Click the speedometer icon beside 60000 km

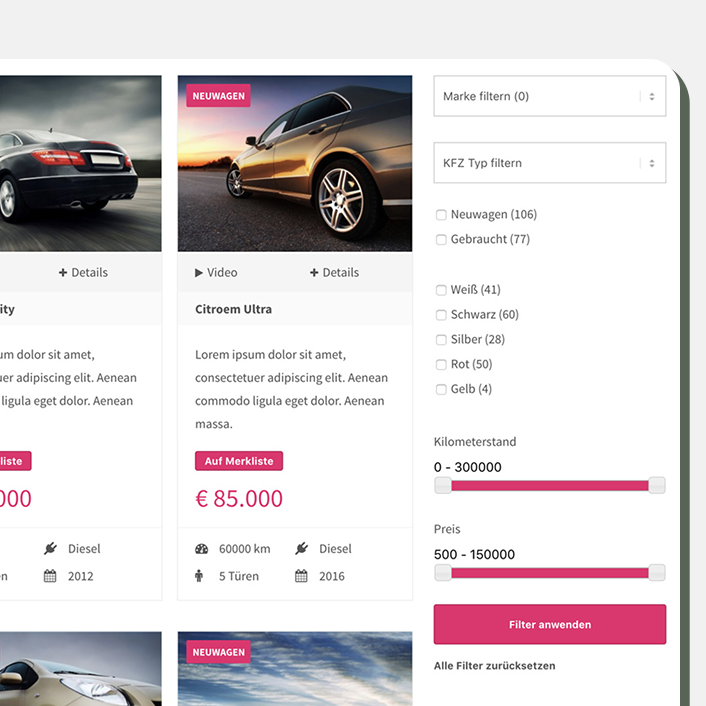tap(201, 549)
